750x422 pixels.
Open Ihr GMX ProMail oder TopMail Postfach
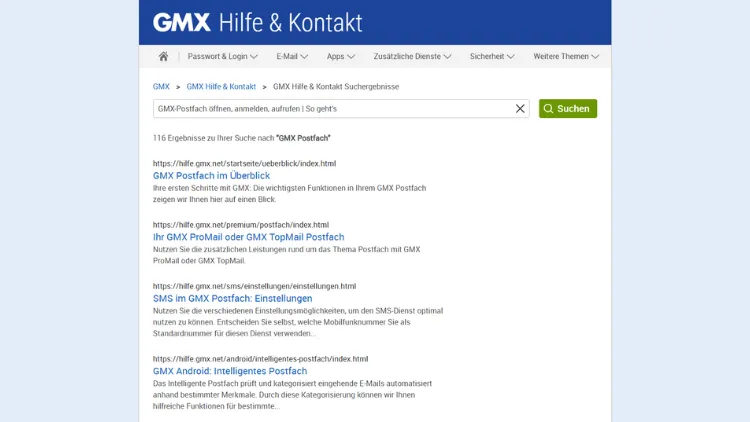[x=249, y=237]
